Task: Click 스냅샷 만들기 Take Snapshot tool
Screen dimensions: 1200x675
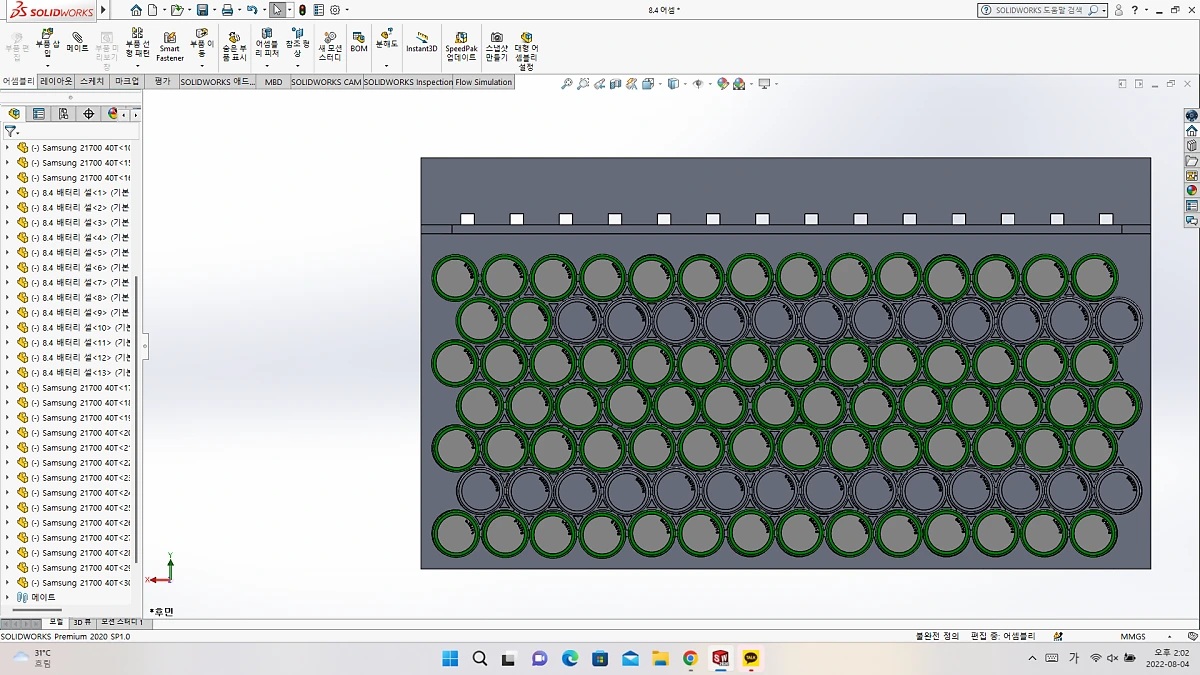Action: (497, 46)
